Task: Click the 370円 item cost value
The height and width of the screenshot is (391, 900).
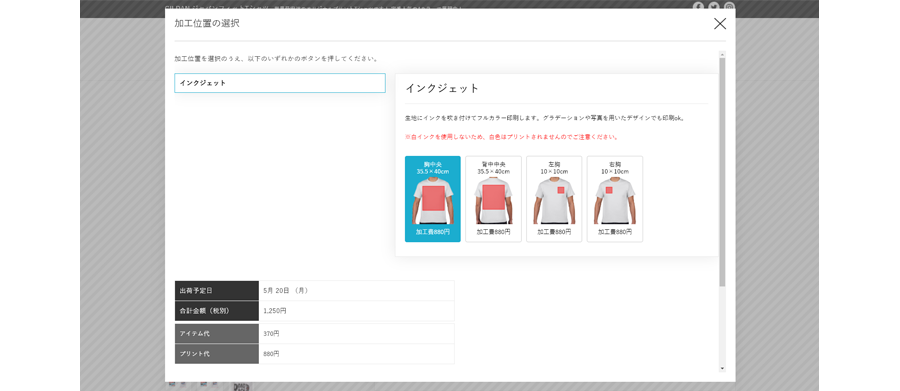Action: [271, 334]
